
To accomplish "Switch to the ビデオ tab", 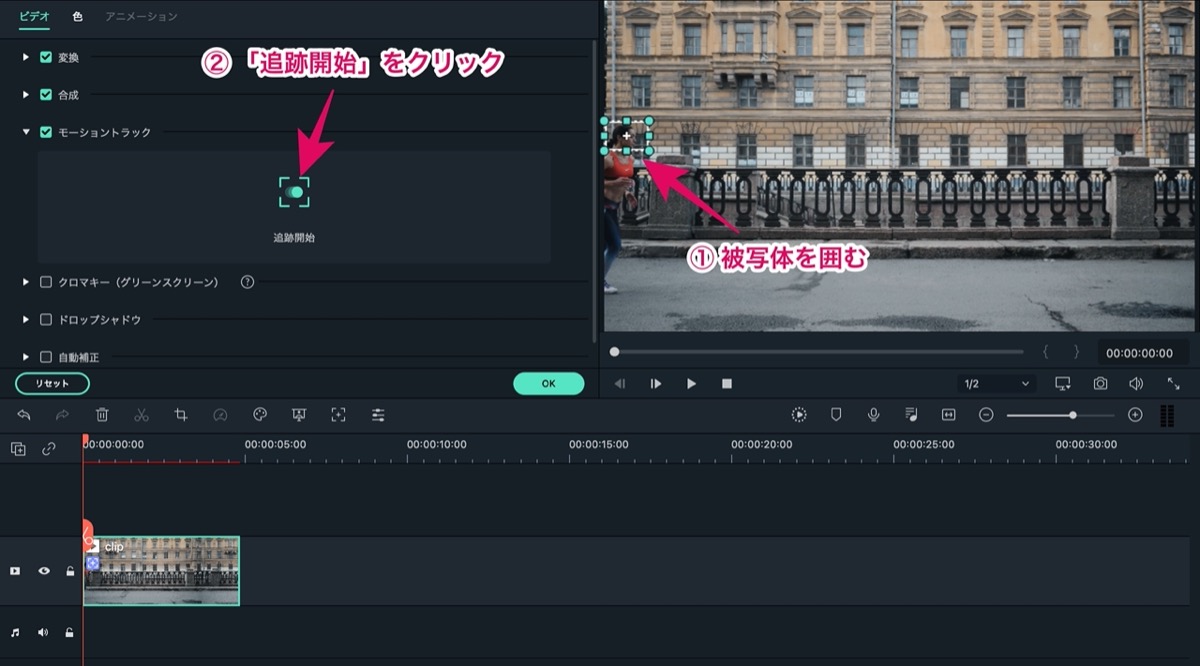I will tap(34, 17).
